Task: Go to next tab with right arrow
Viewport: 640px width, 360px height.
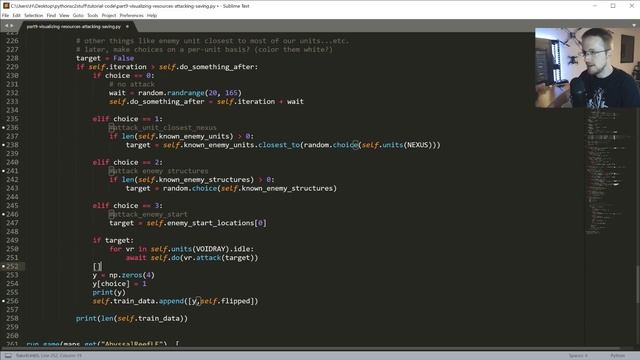Action: (11, 26)
